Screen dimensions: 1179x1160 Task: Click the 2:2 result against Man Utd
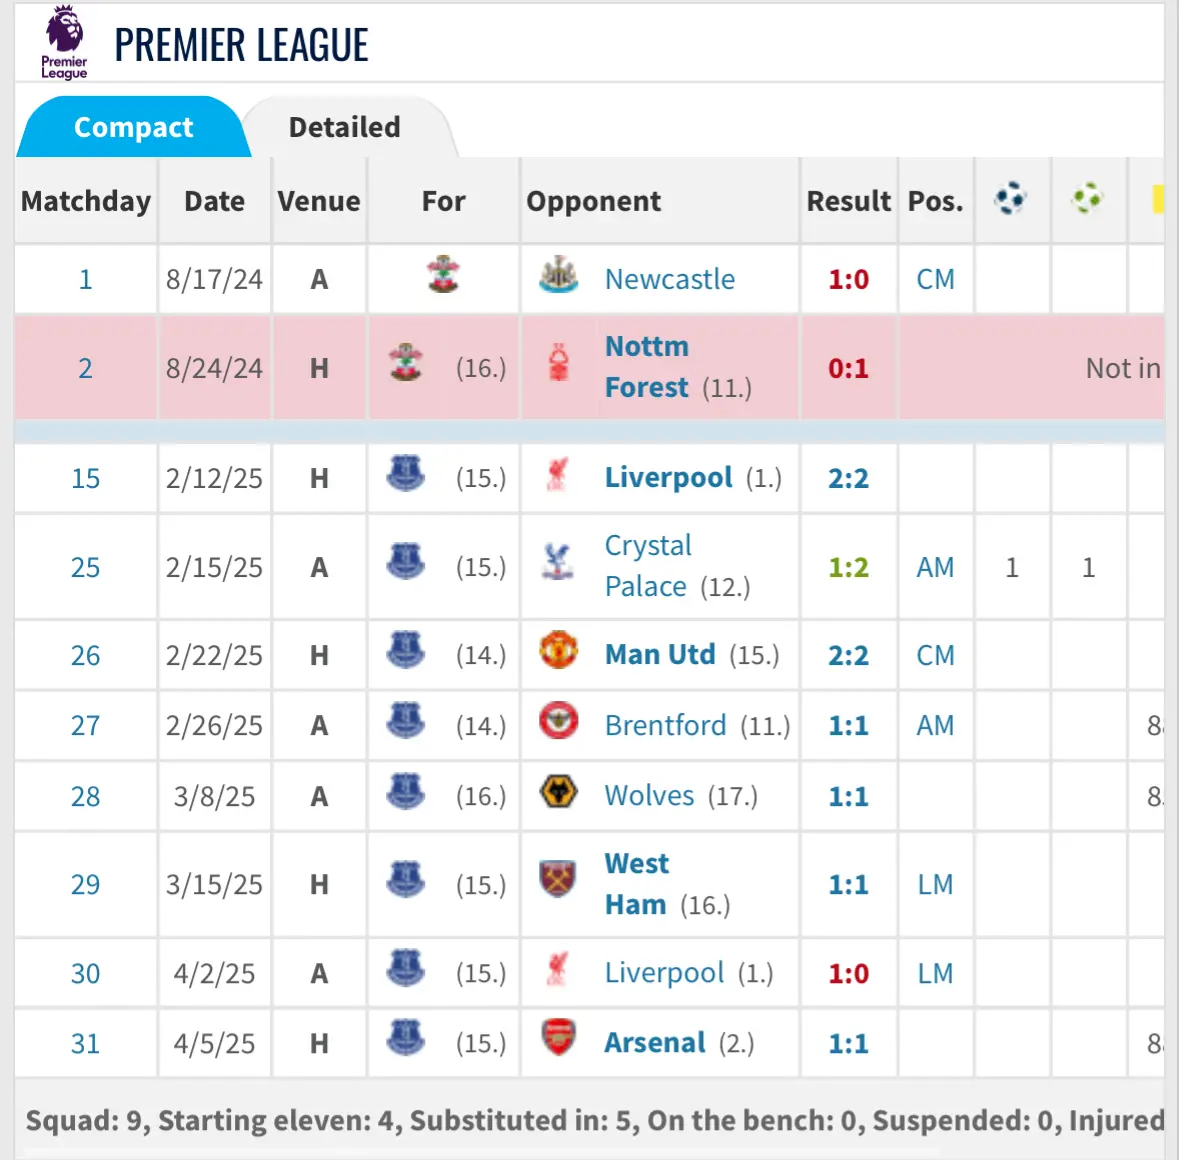point(848,656)
